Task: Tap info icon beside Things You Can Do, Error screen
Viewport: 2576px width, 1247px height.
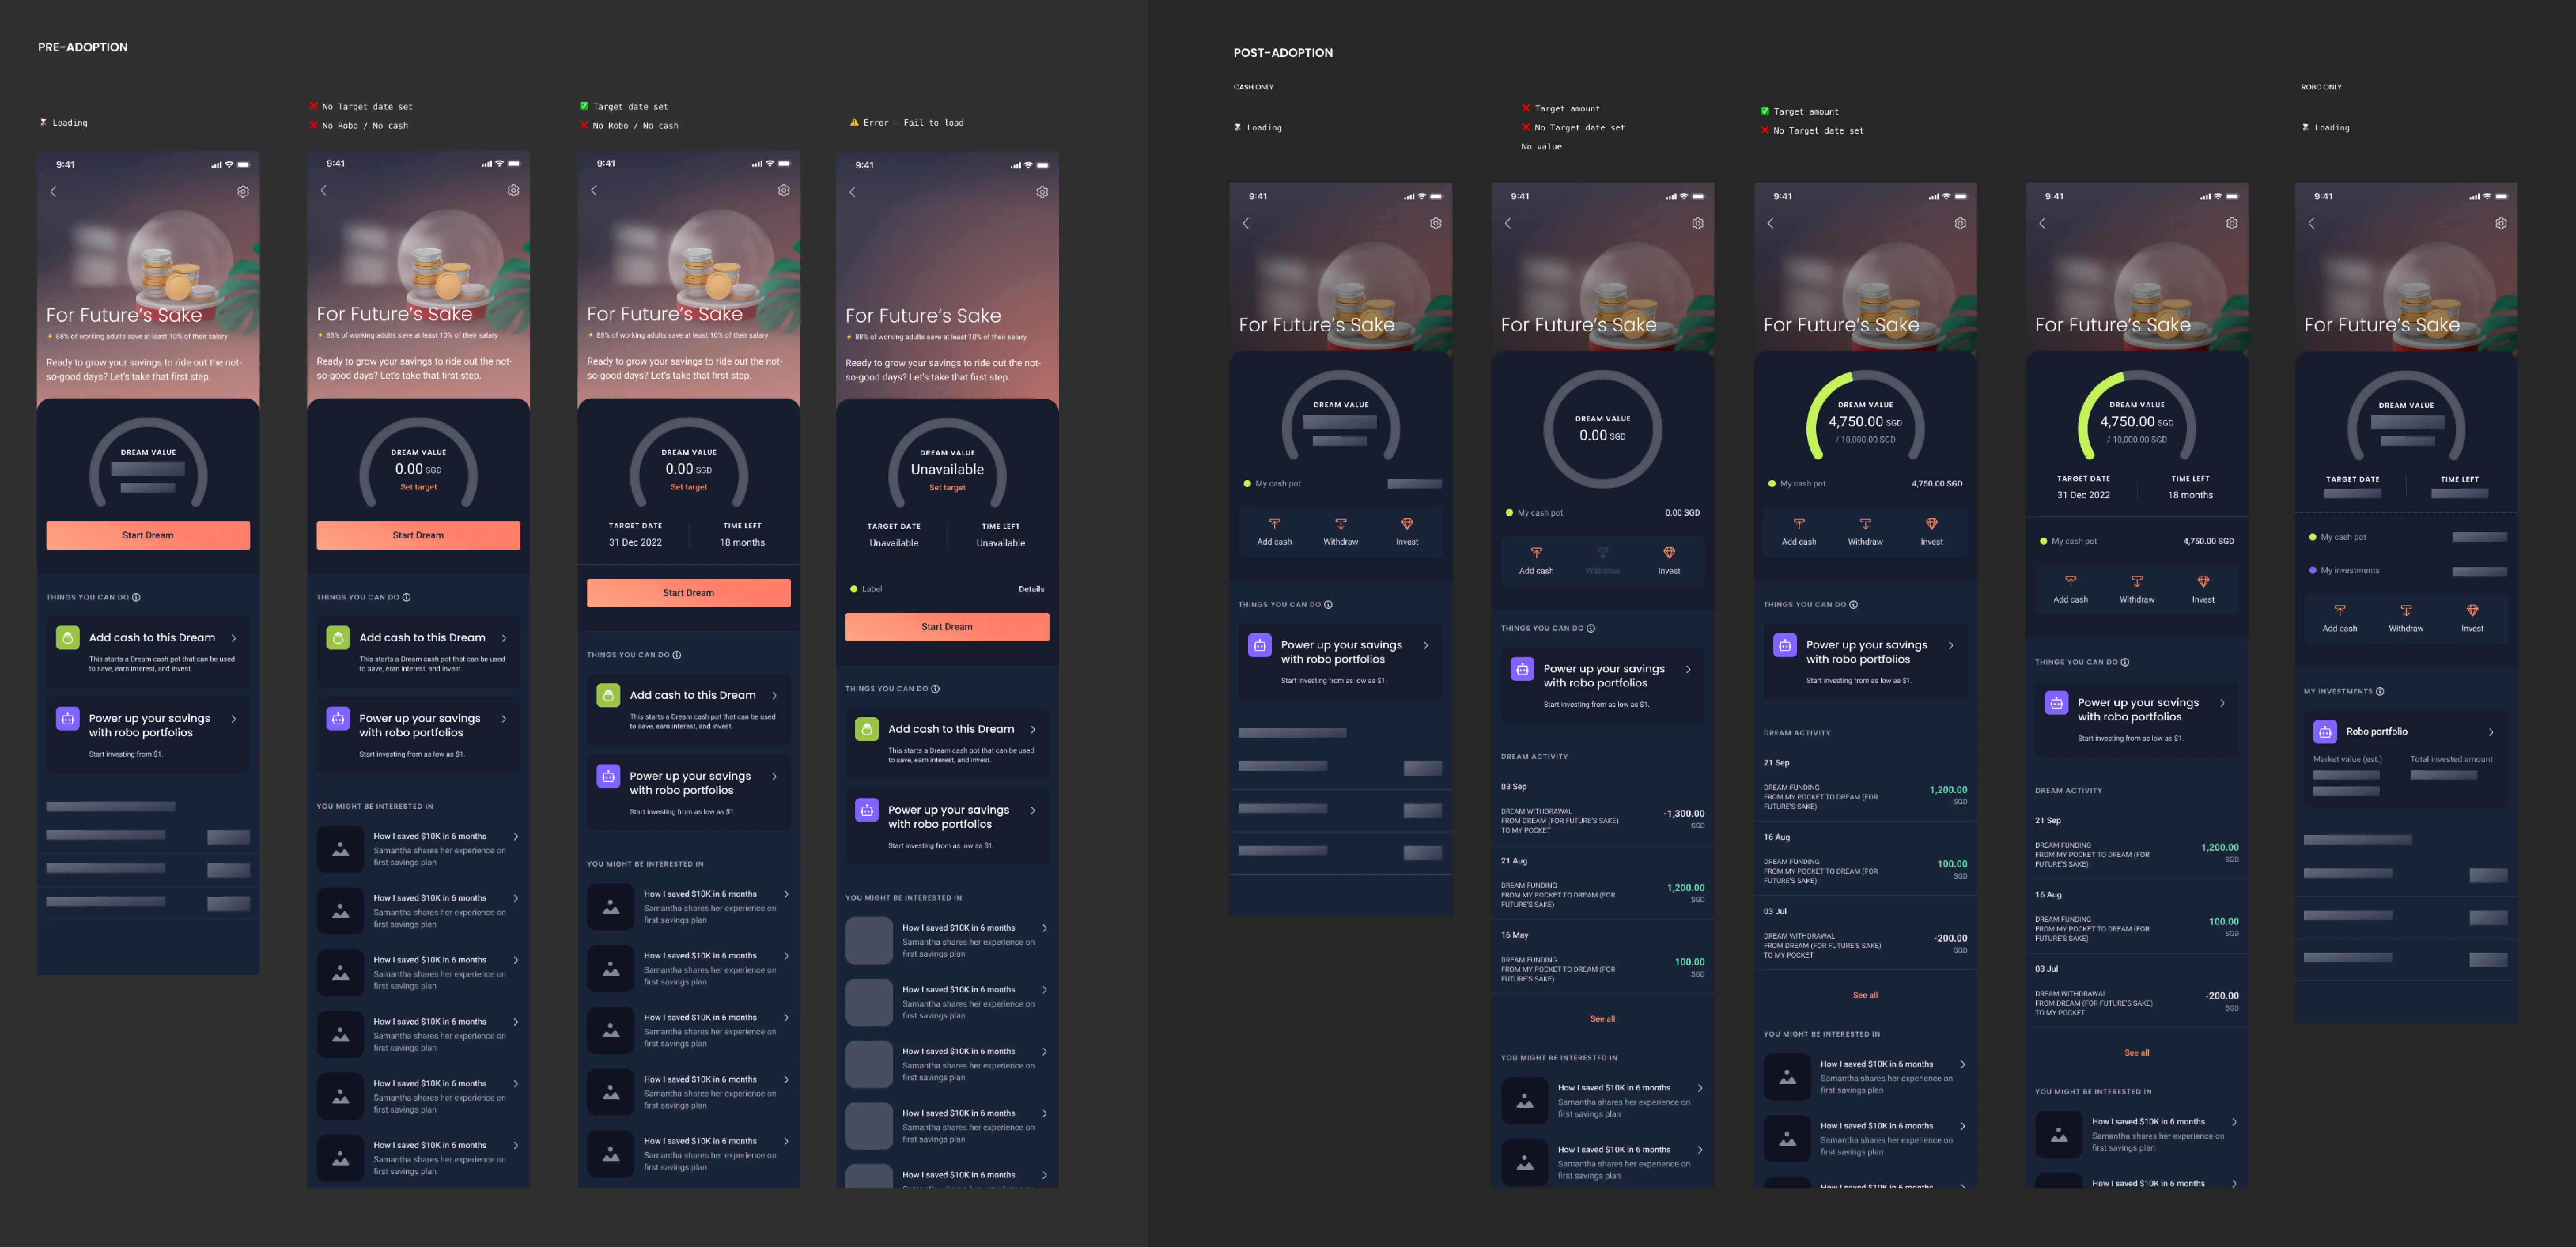Action: pyautogui.click(x=935, y=689)
